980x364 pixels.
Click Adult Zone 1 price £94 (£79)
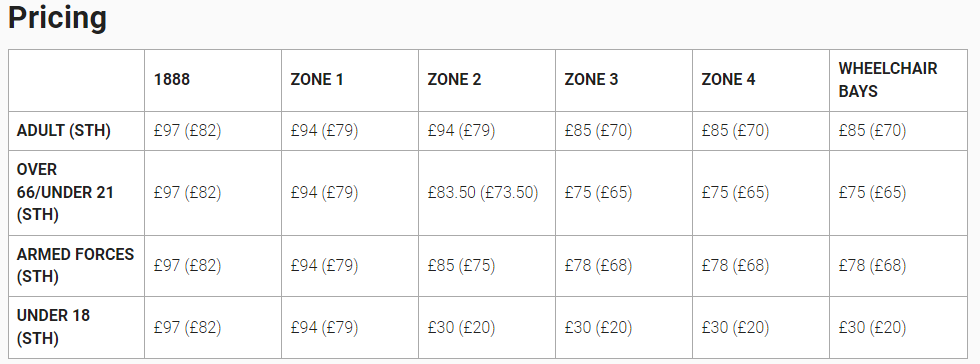point(324,131)
